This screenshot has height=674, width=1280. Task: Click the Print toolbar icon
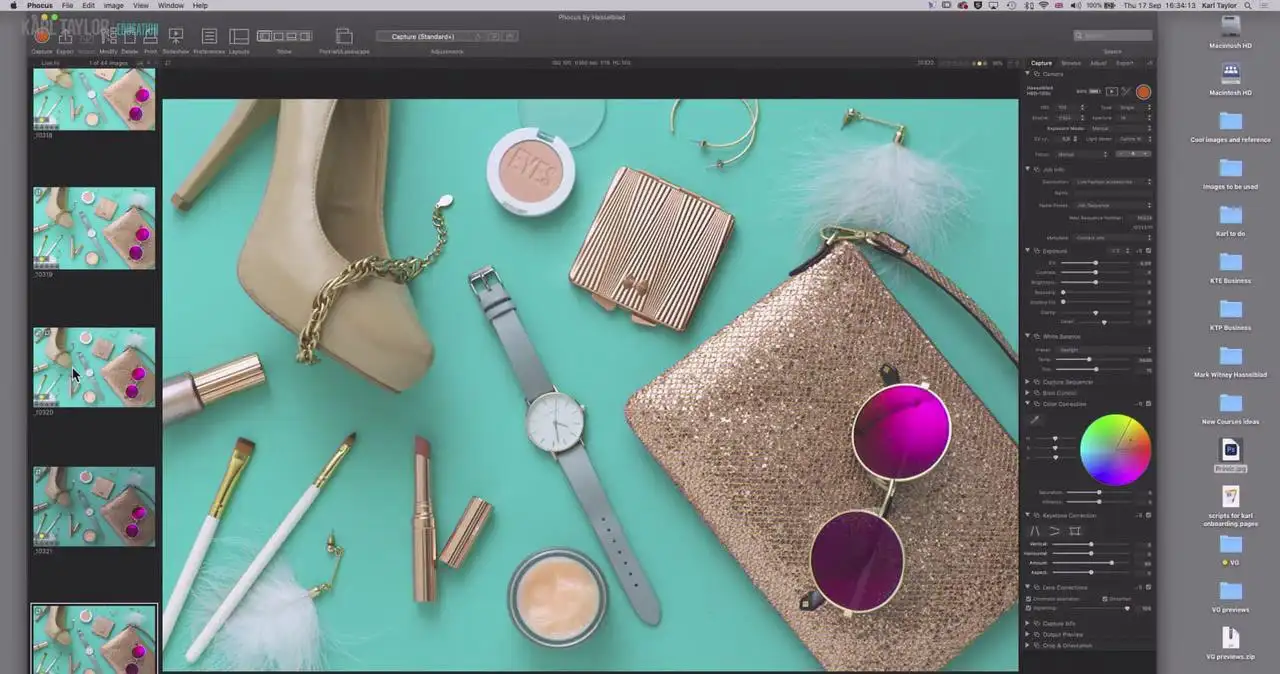point(150,37)
